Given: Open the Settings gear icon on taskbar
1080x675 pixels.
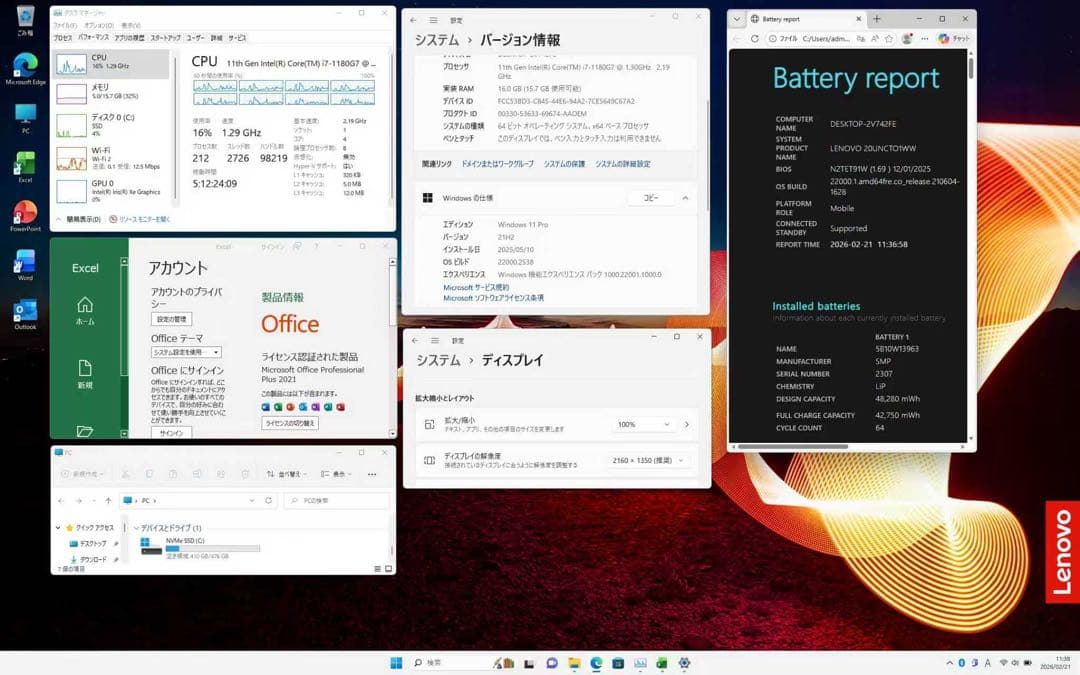Looking at the screenshot, I should [684, 663].
